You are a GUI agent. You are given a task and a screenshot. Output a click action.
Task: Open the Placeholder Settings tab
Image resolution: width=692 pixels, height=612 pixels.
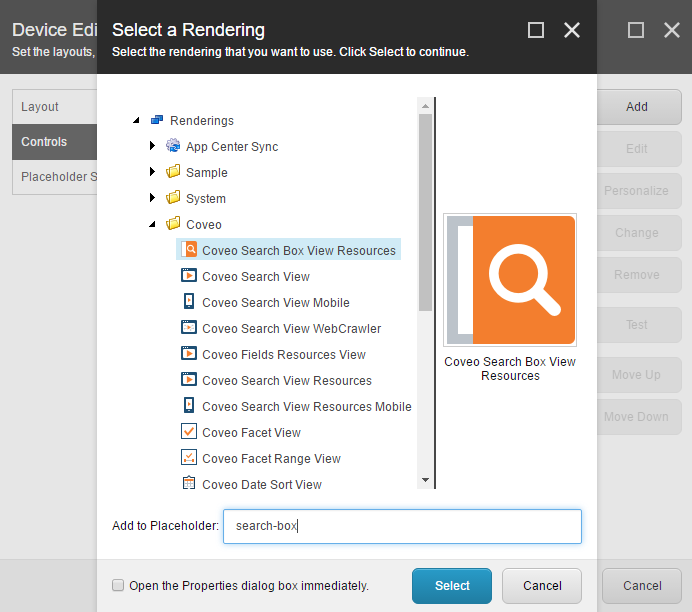tap(55, 177)
